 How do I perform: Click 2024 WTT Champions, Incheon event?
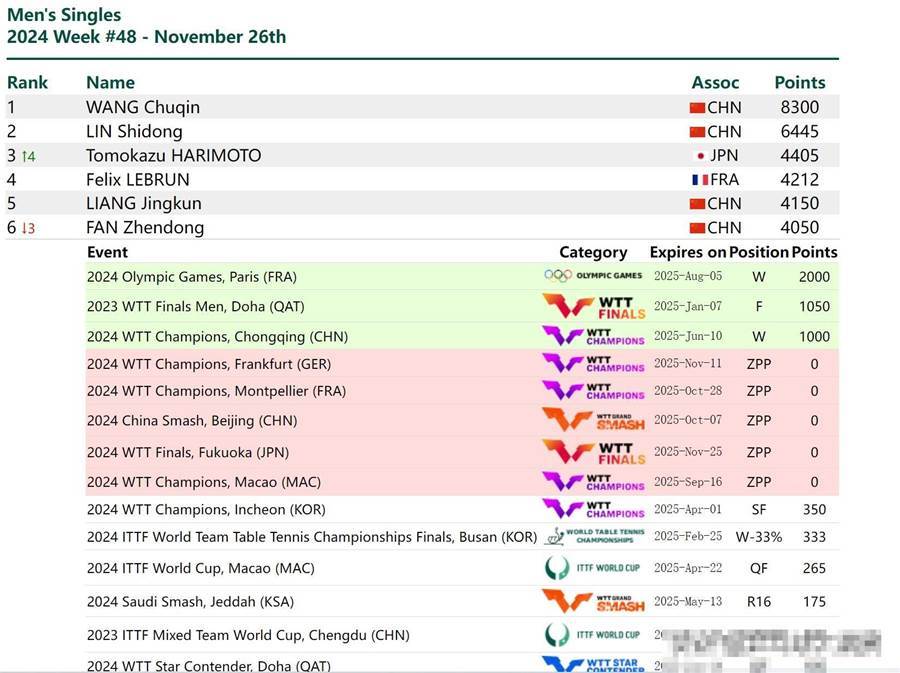coord(206,509)
